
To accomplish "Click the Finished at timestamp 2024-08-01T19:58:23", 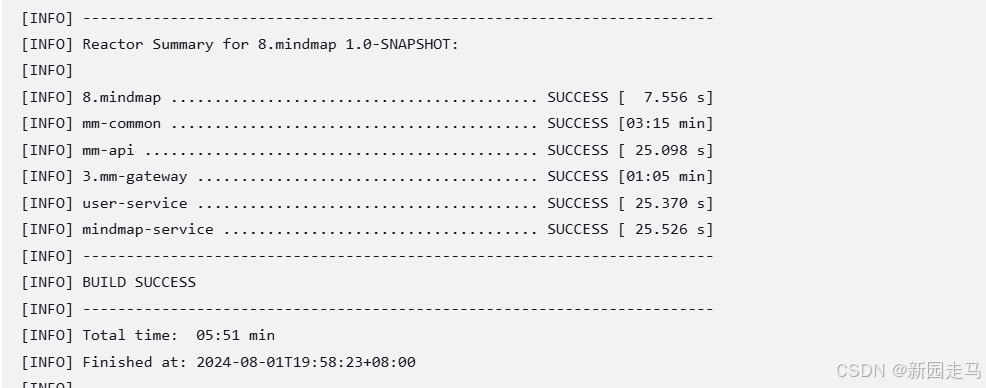I will click(306, 362).
